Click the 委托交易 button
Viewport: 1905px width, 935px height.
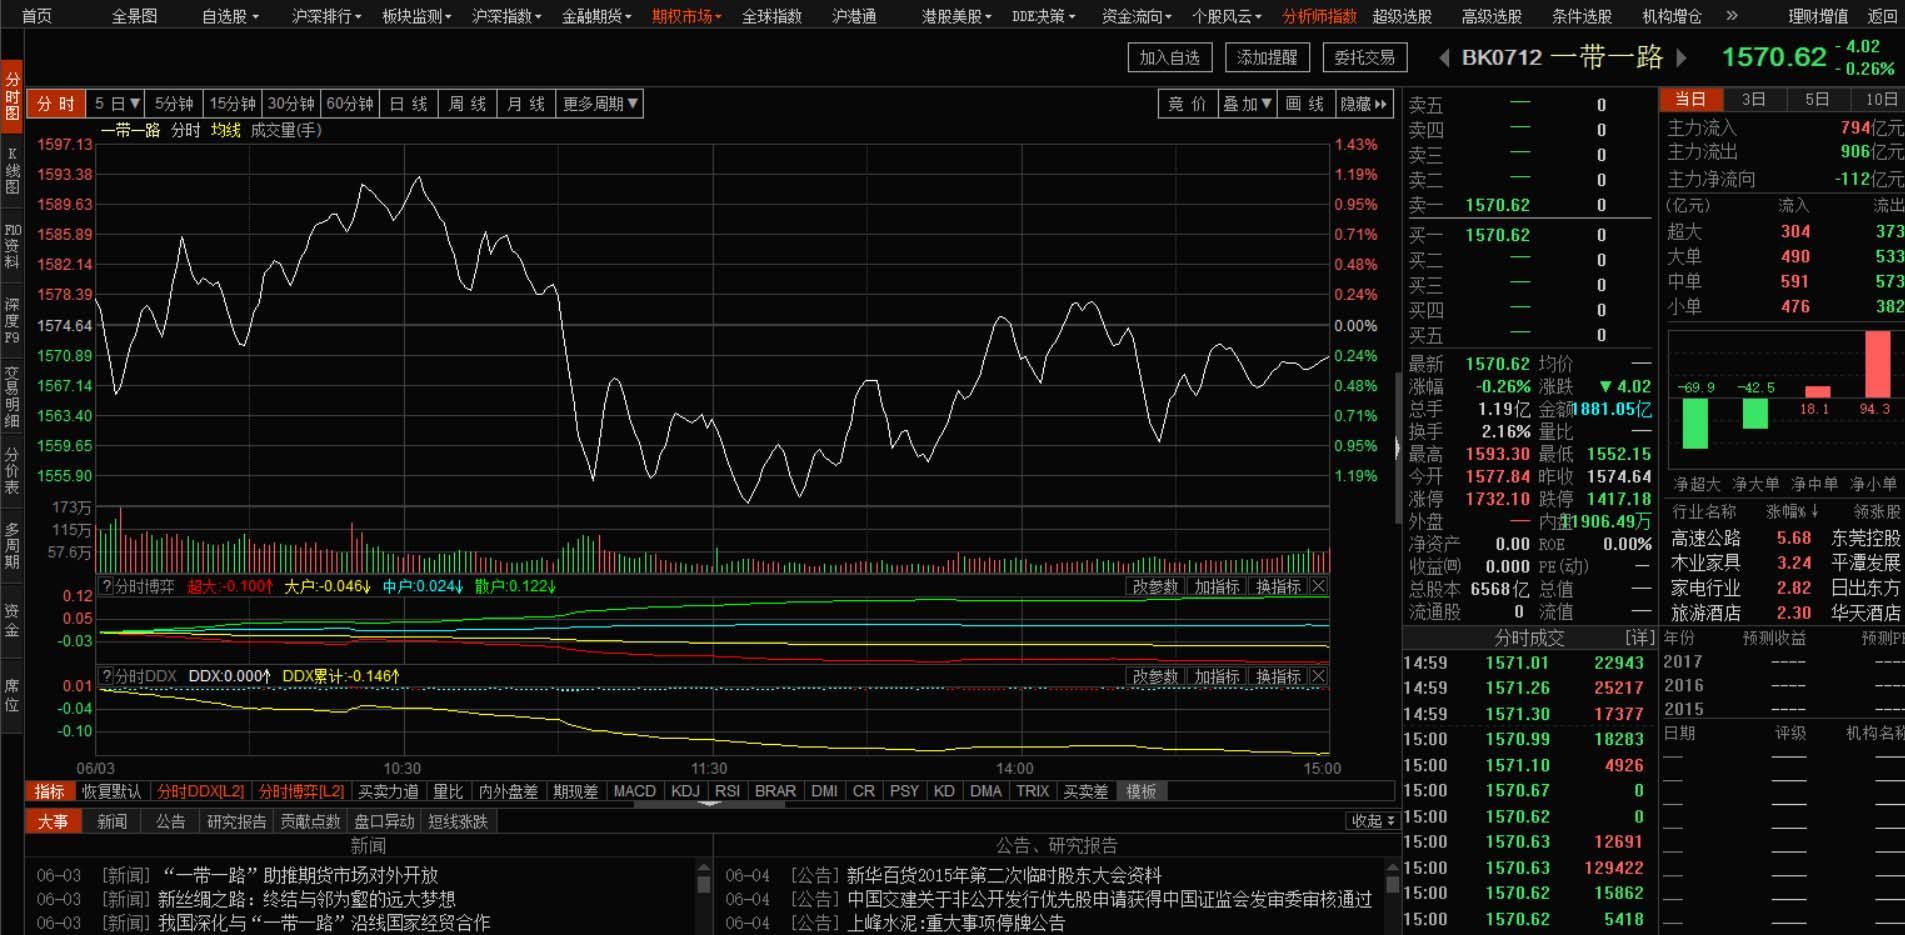1364,58
